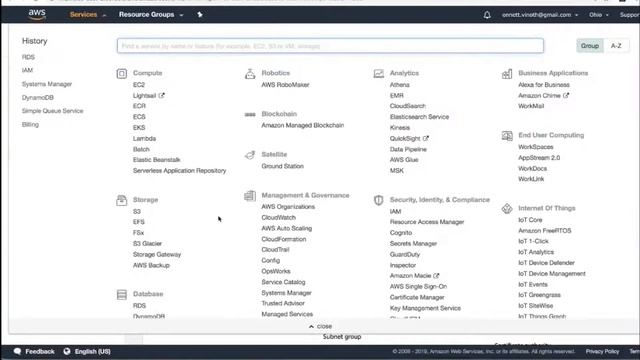Open the Services dropdown menu
640x360 pixels.
point(87,15)
